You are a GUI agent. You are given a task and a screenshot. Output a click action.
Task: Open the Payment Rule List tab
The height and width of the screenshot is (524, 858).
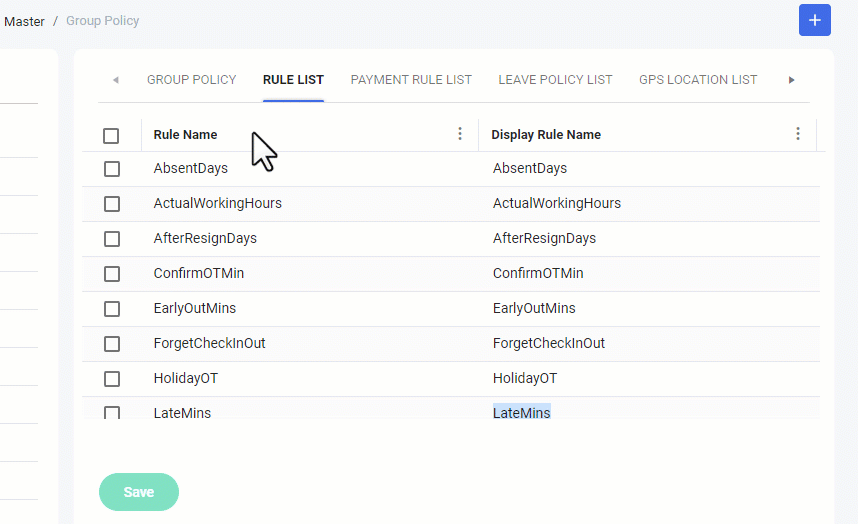(x=411, y=80)
